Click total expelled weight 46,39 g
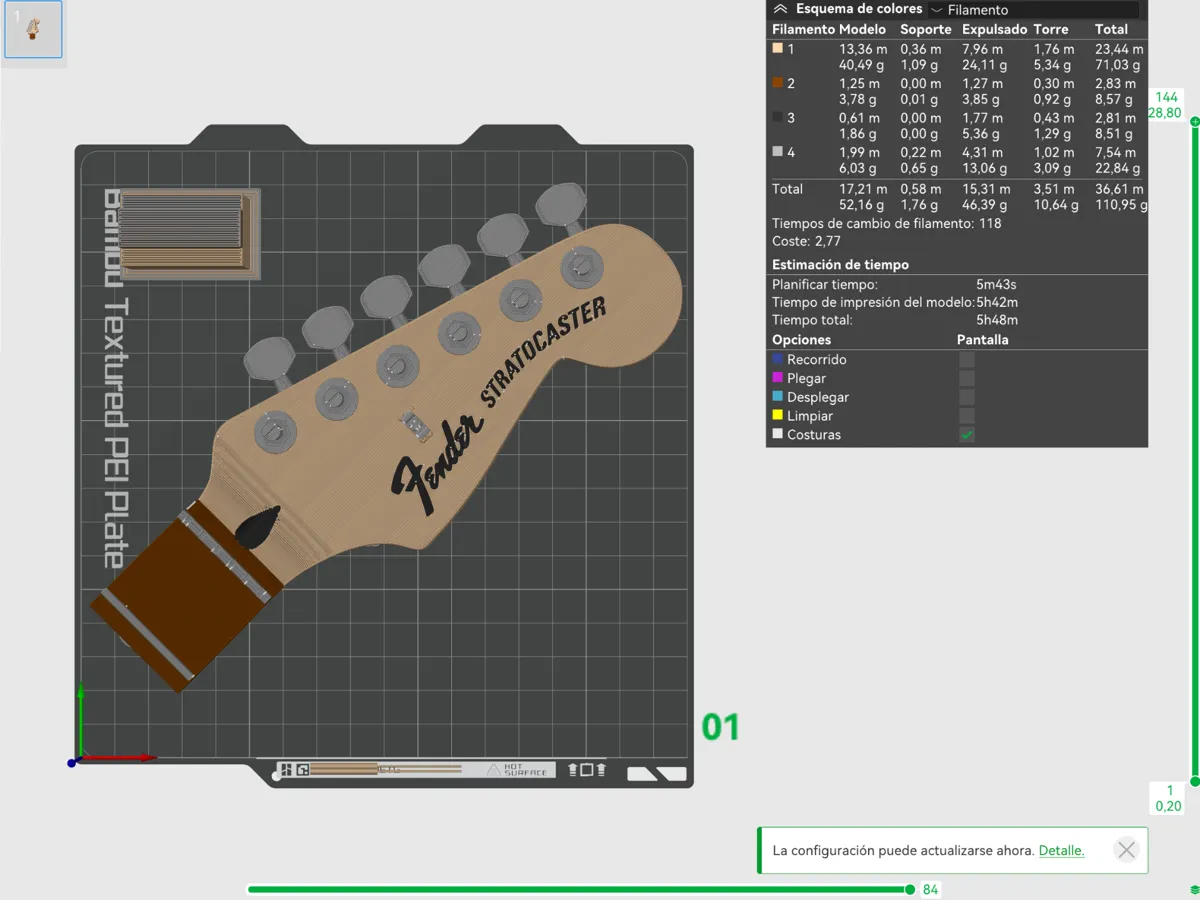1200x900 pixels. [985, 205]
